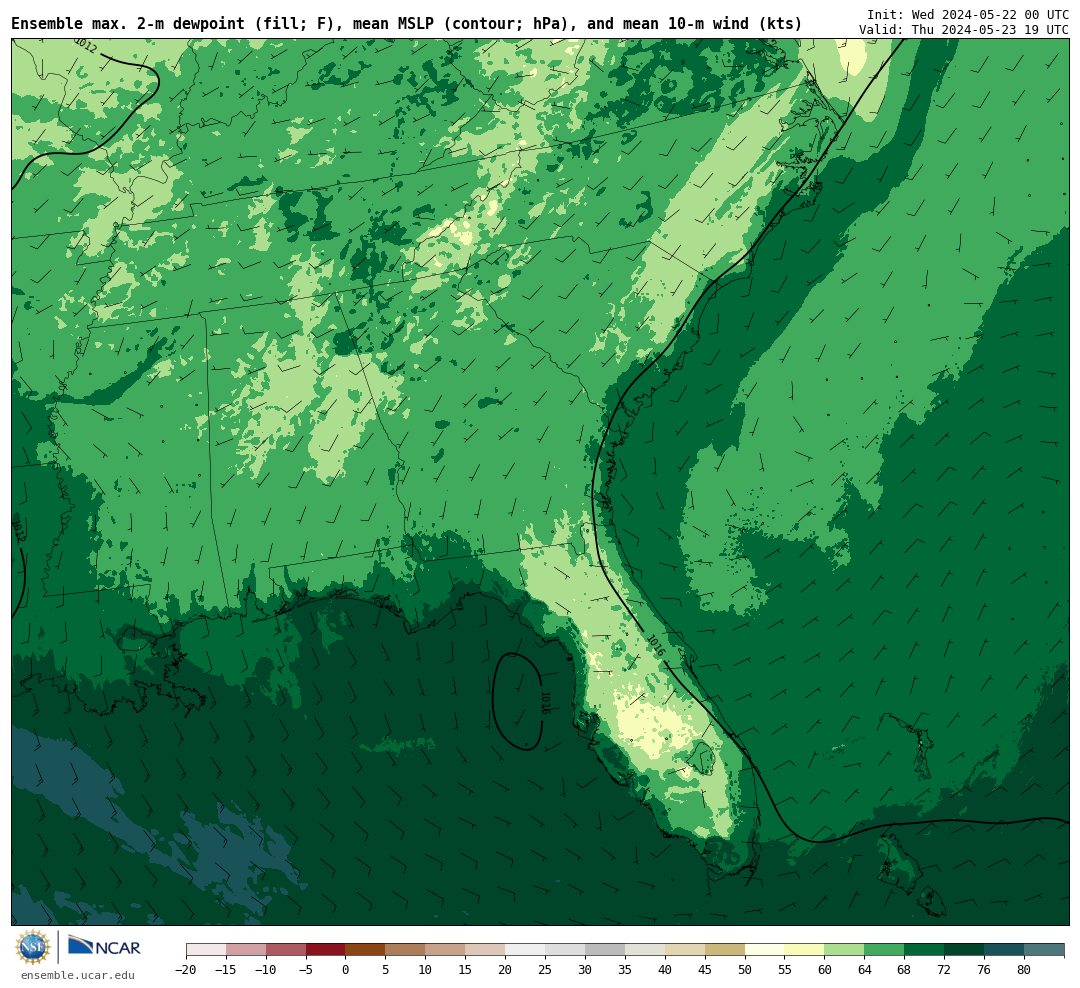The image size is (1080, 988).
Task: Click the pale yellow swatch between 55 and 60
Action: tap(804, 950)
